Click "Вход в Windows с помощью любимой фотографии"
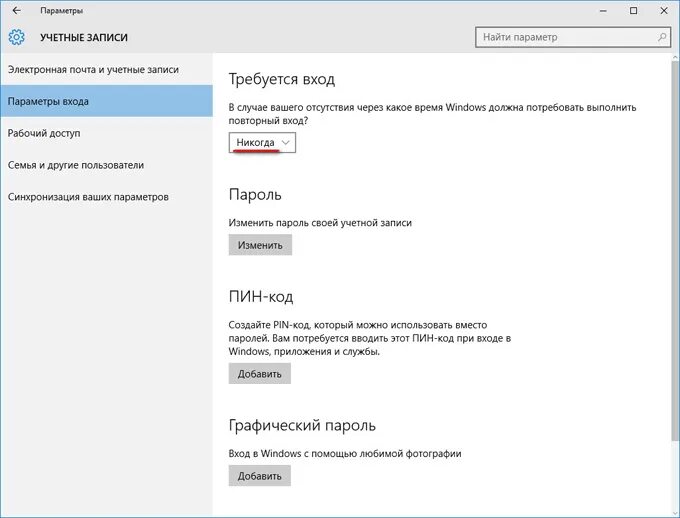The width and height of the screenshot is (680, 518). [345, 453]
